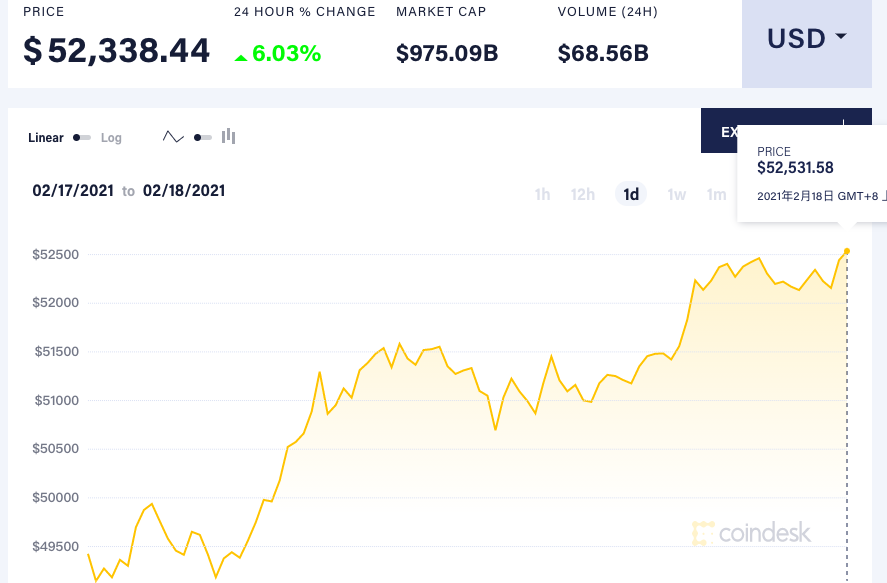Select the 1d time range
This screenshot has width=887, height=583.
[x=631, y=194]
